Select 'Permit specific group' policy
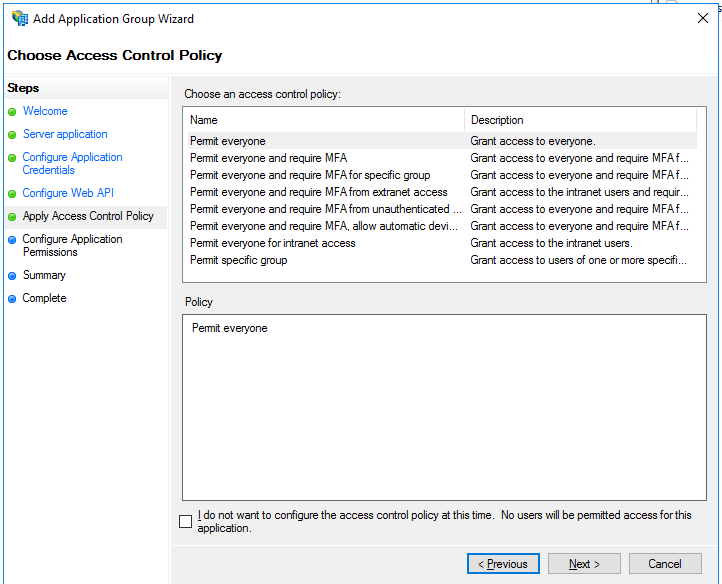The width and height of the screenshot is (722, 584). (238, 260)
